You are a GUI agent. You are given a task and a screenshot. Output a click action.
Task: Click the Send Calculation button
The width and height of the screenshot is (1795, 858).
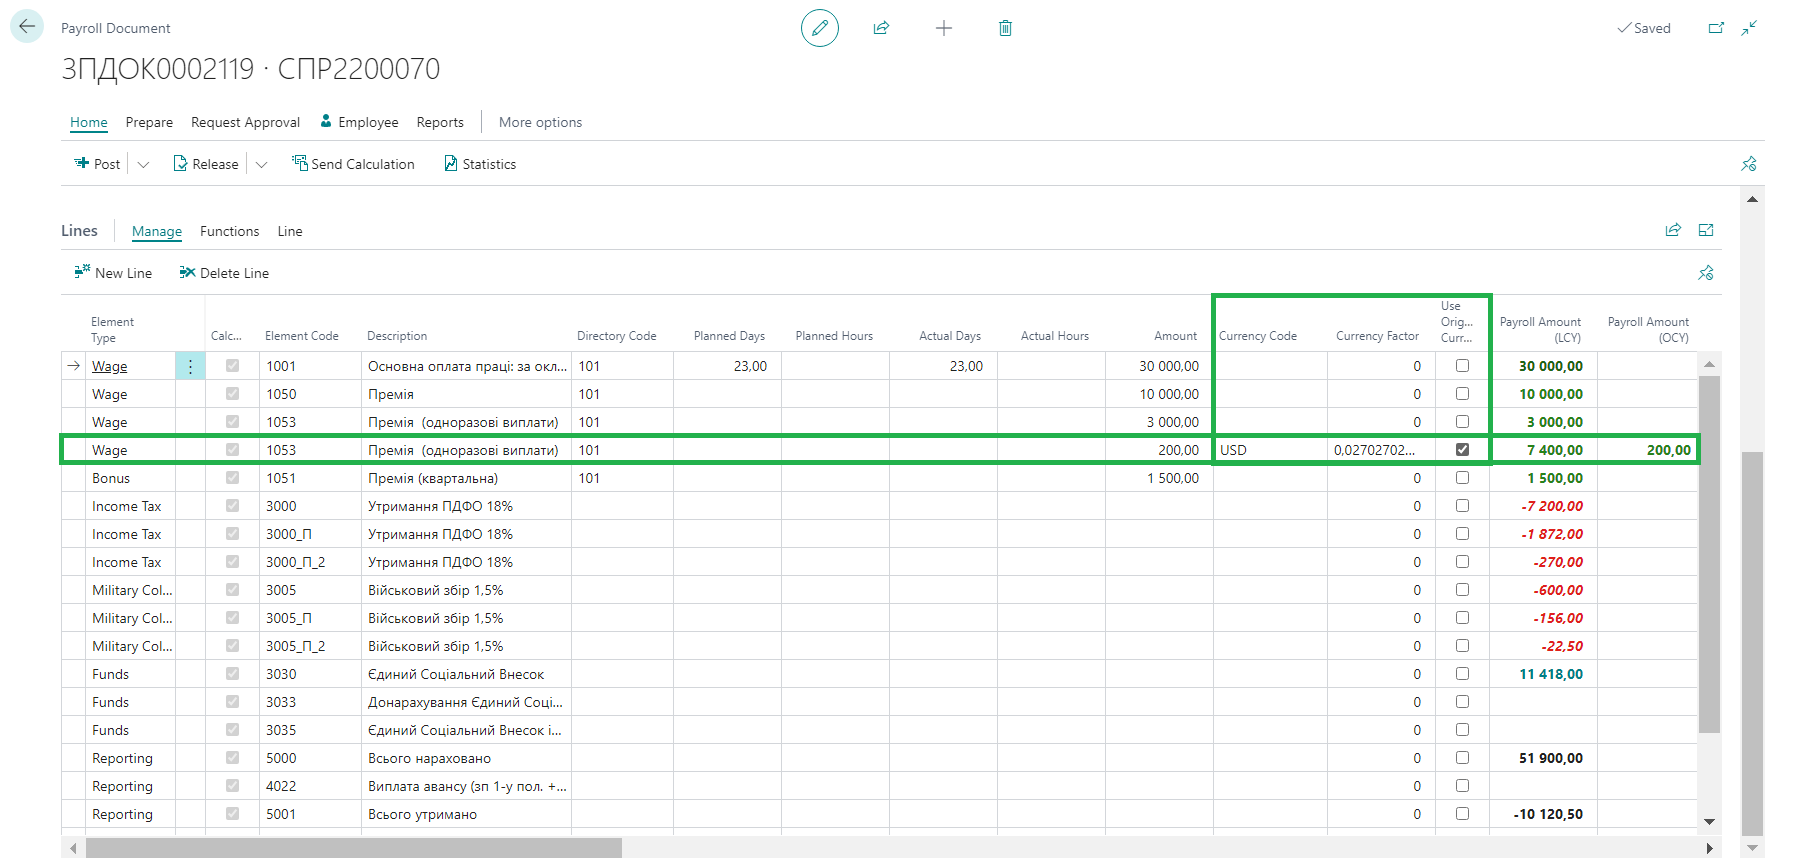[x=353, y=164]
